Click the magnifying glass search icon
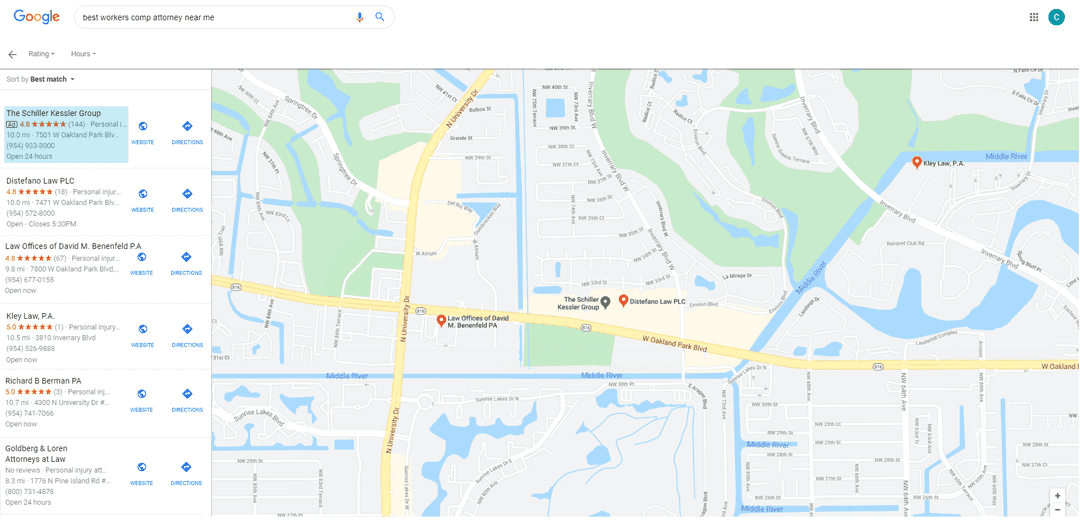The width and height of the screenshot is (1080, 529). click(380, 17)
